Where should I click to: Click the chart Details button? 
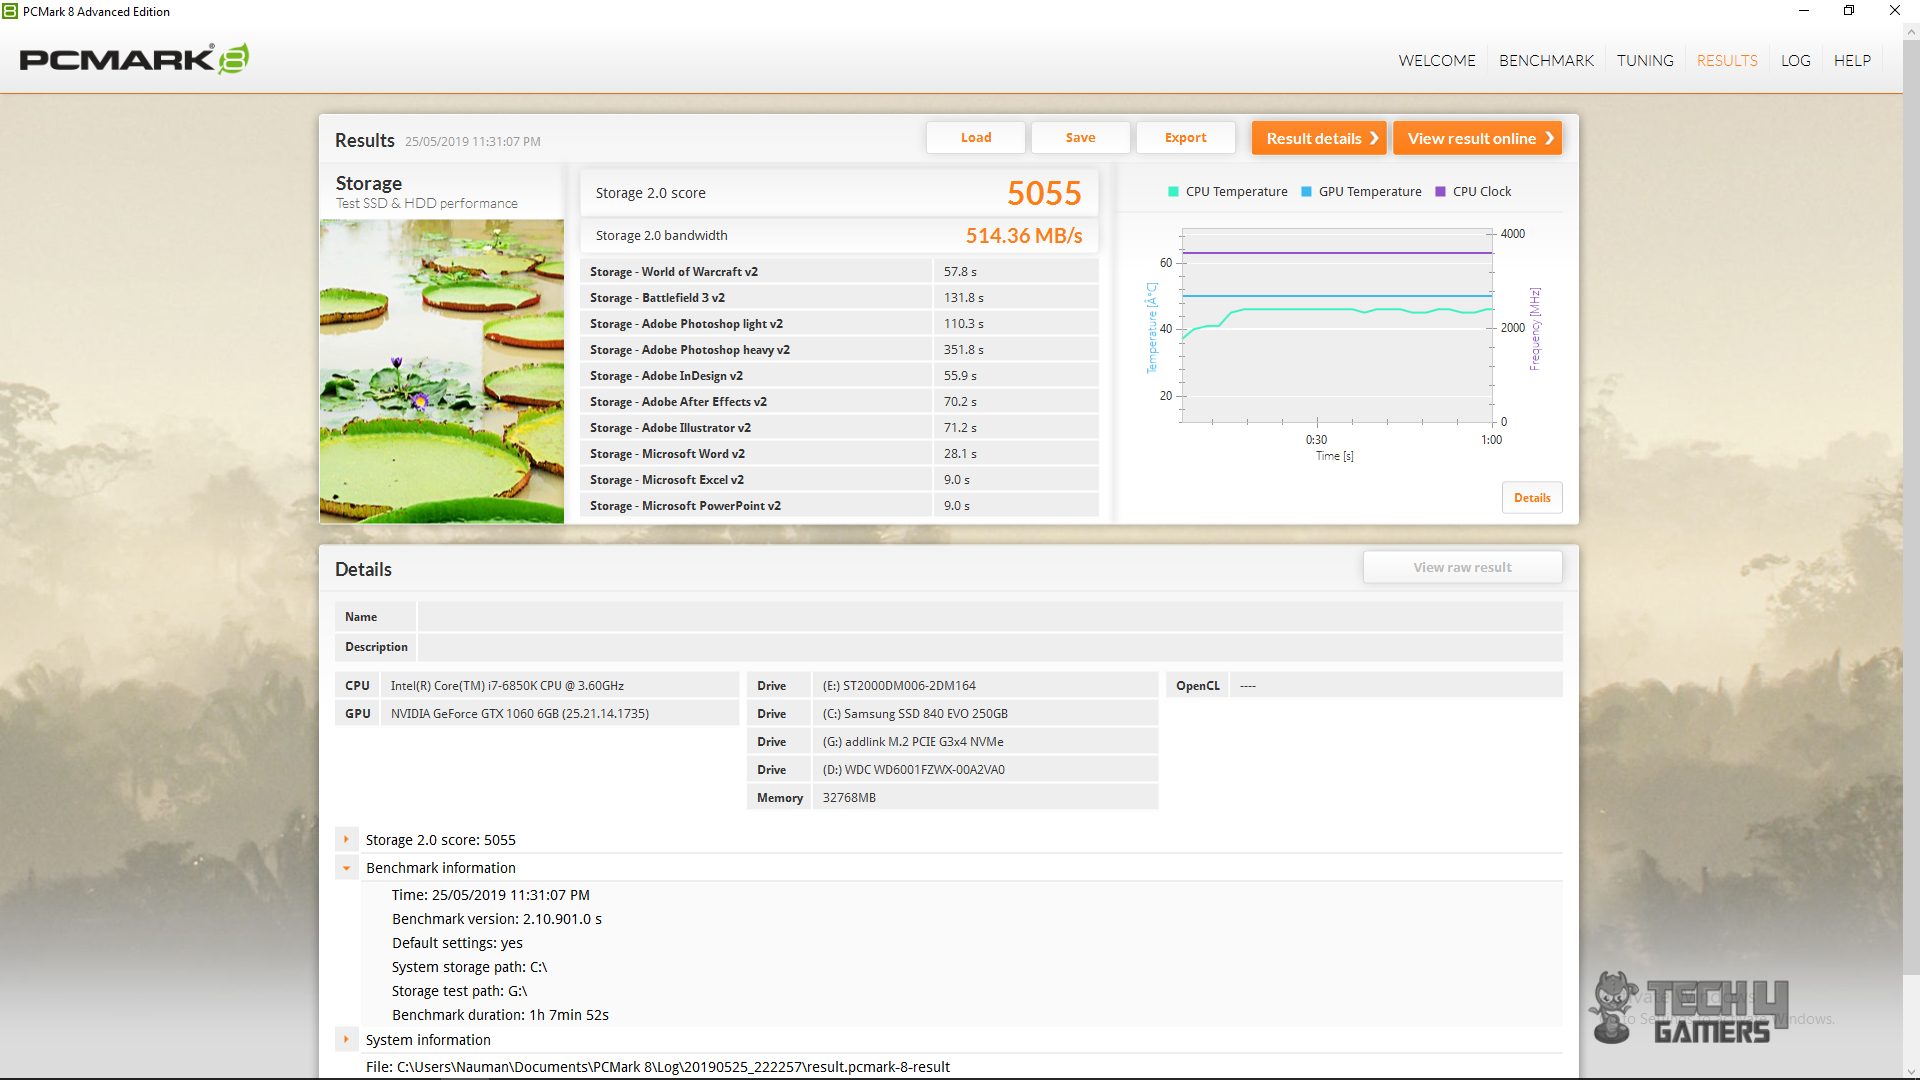point(1532,498)
